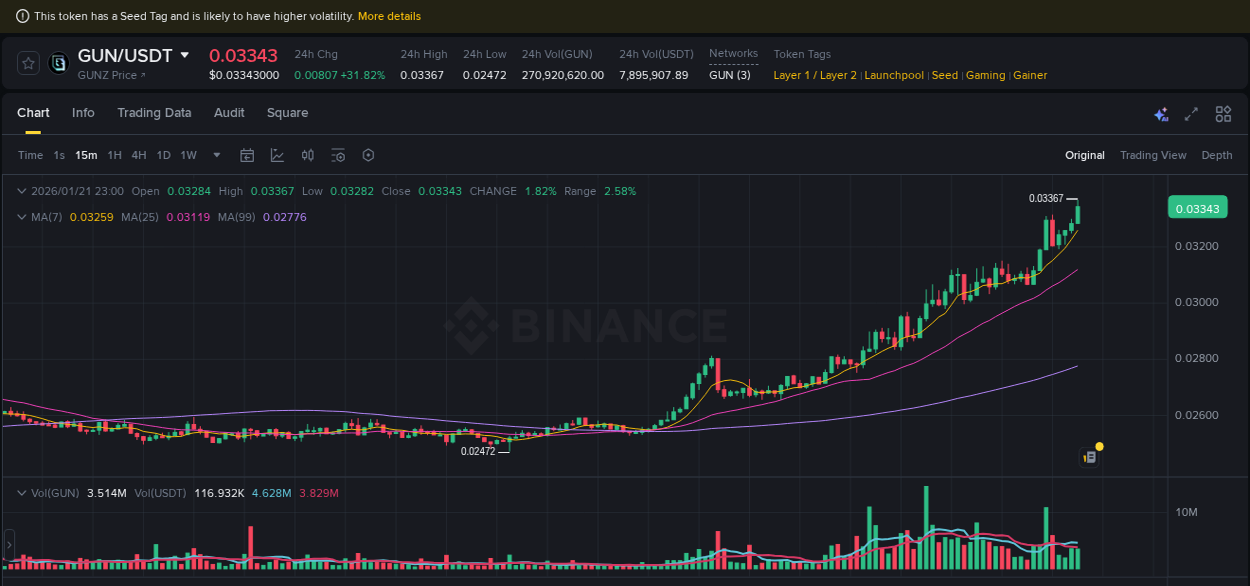Open the date range calendar icon
Image resolution: width=1250 pixels, height=586 pixels.
tap(247, 155)
